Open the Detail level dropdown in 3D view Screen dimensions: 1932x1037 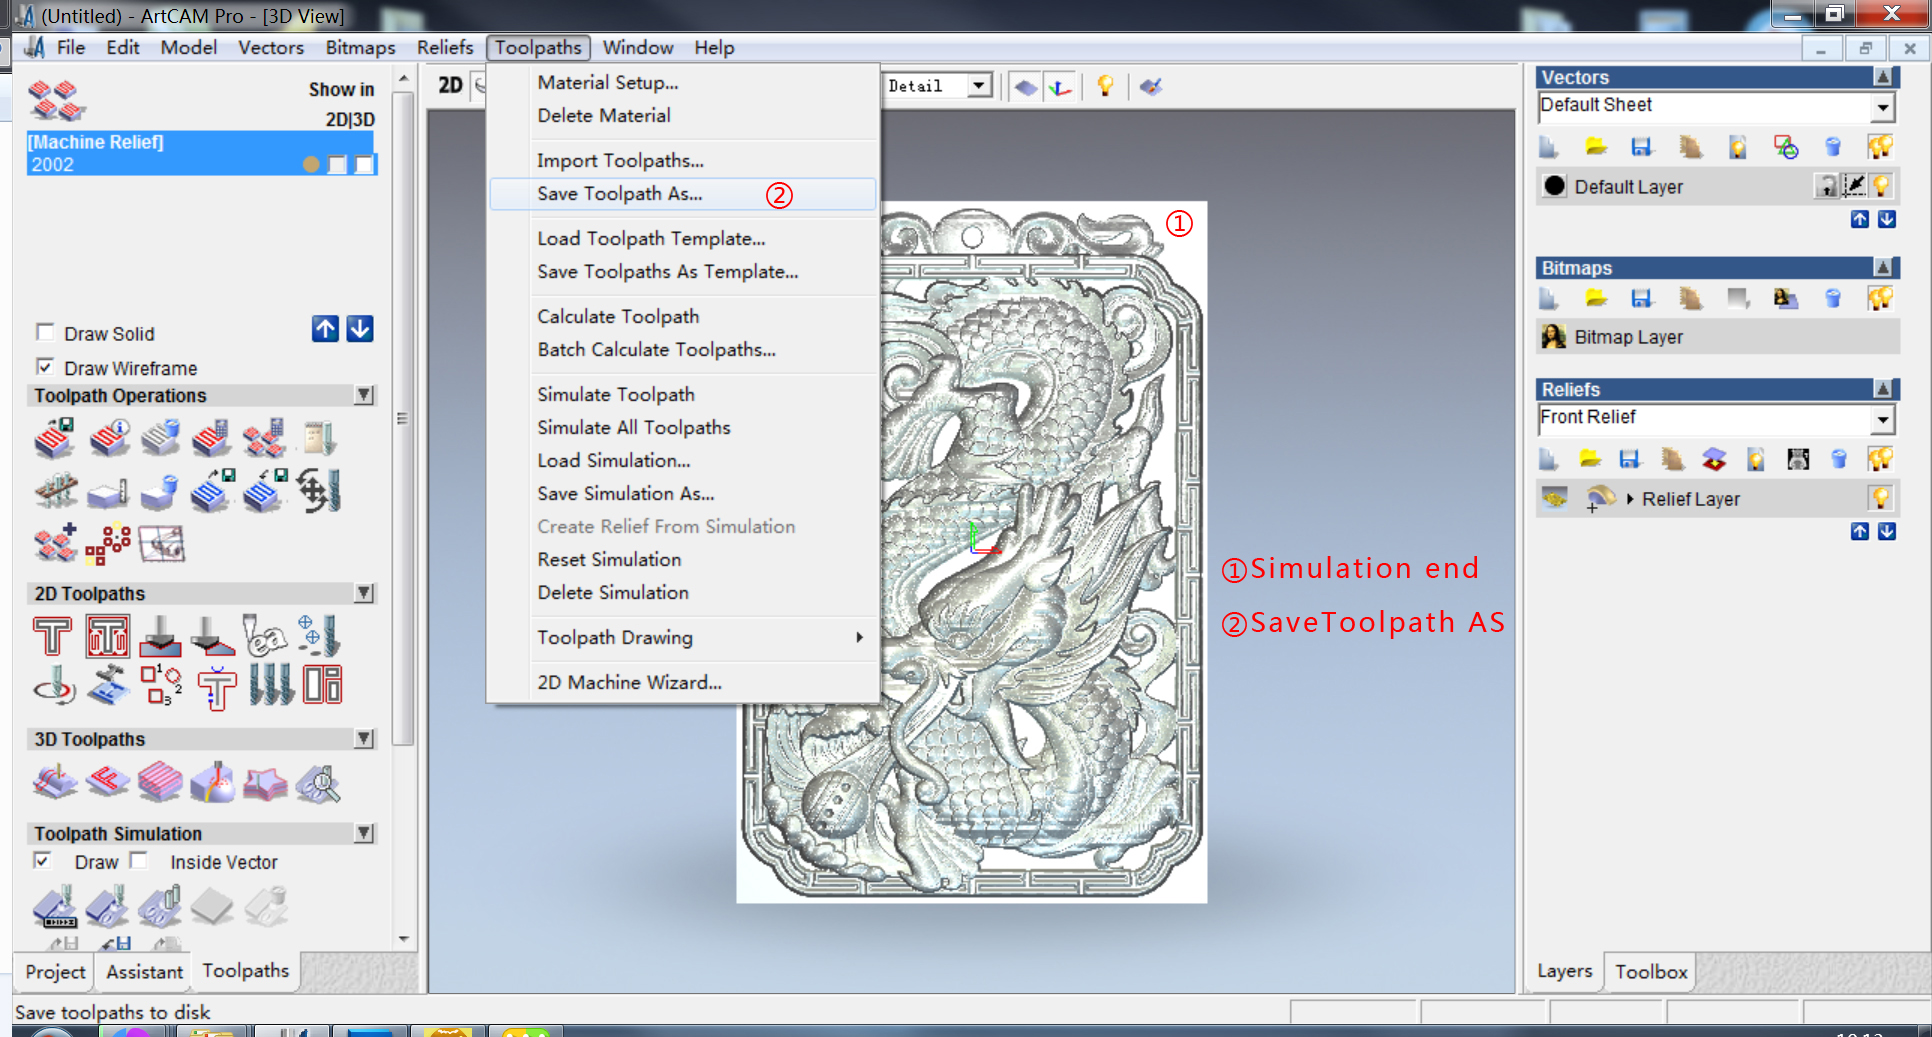(x=981, y=86)
